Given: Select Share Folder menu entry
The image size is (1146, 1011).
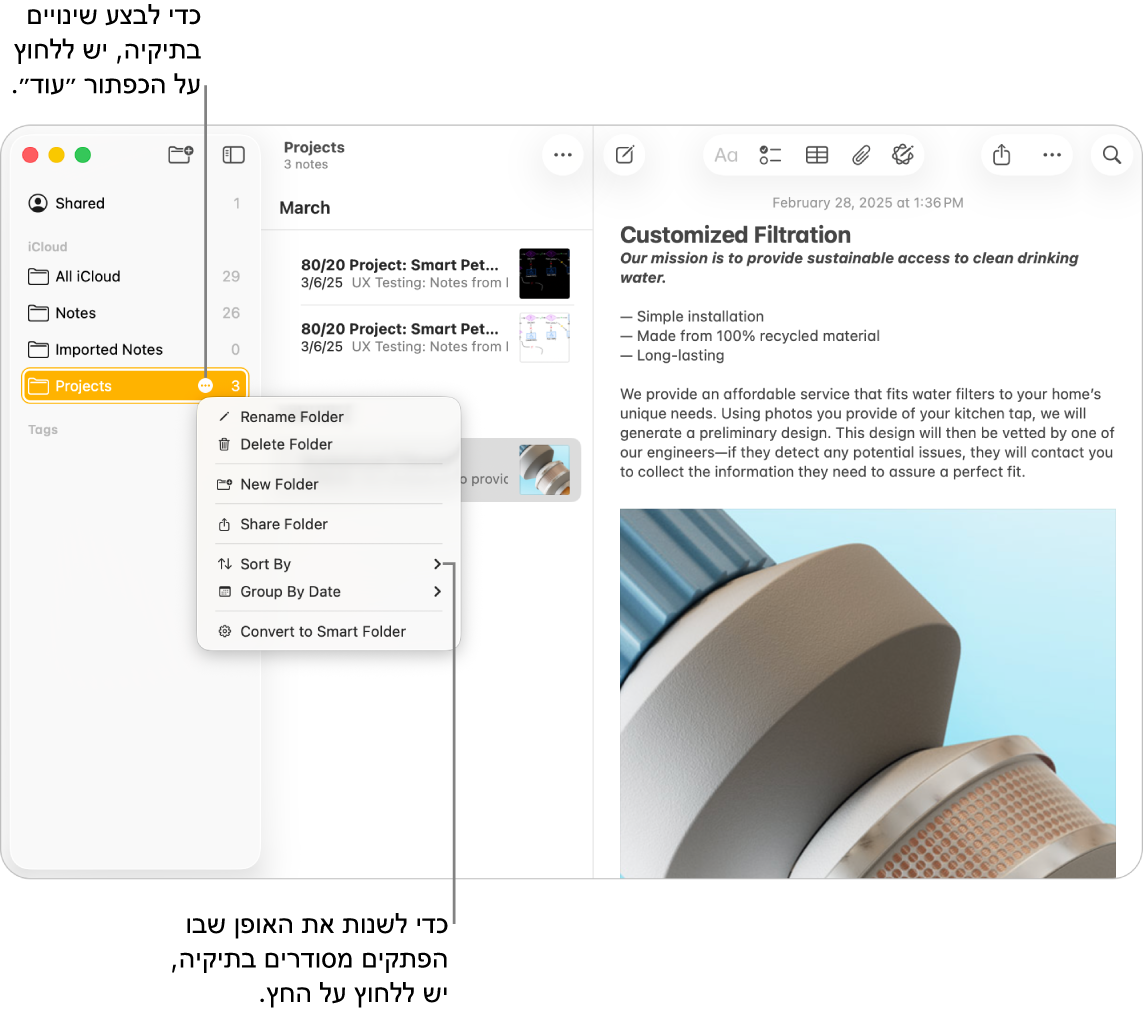Looking at the screenshot, I should tap(284, 524).
